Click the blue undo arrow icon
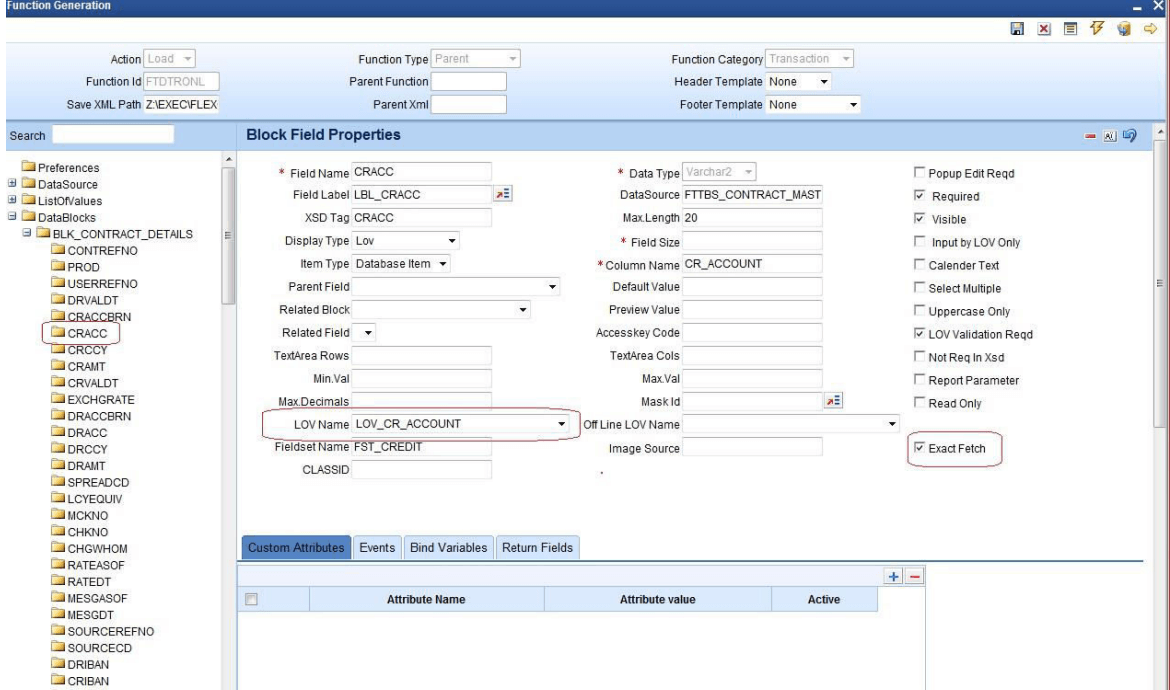1170x690 pixels. tap(1130, 135)
